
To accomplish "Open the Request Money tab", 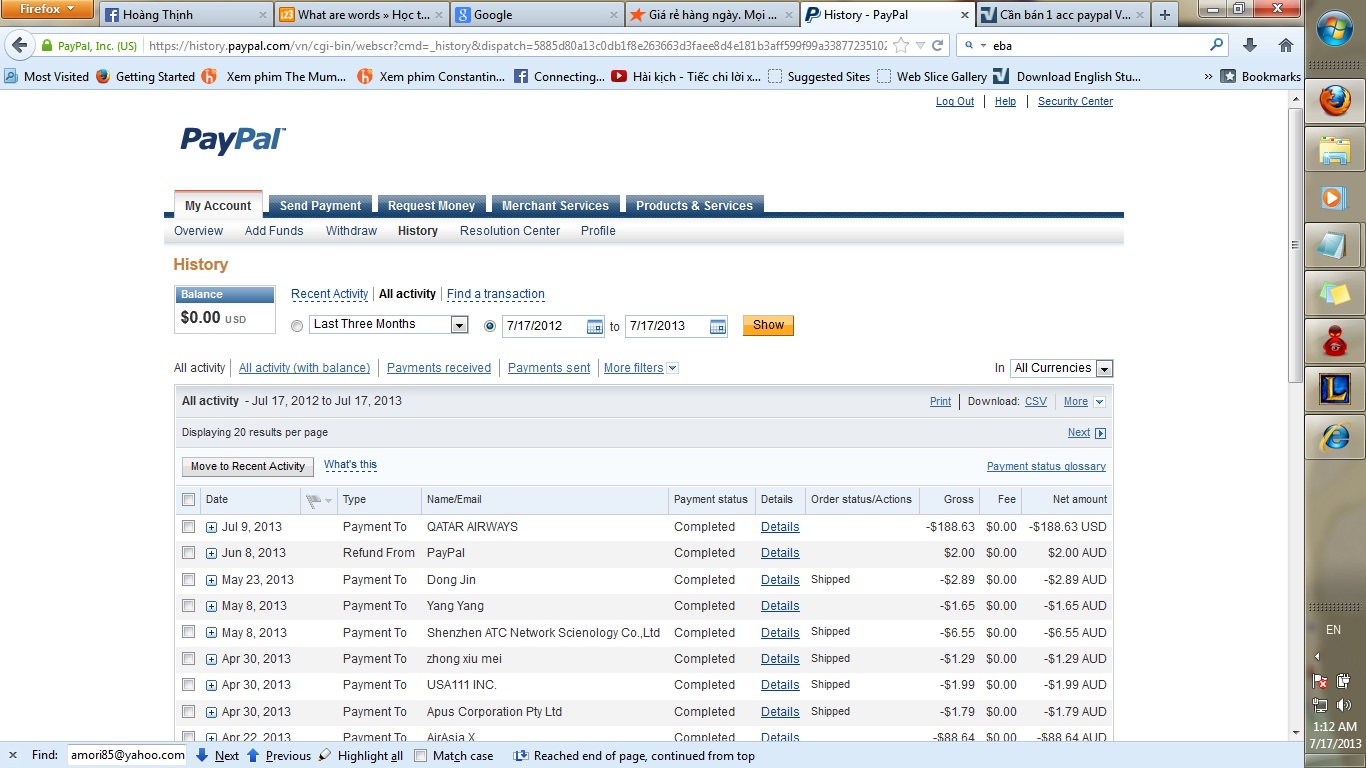I will point(432,205).
